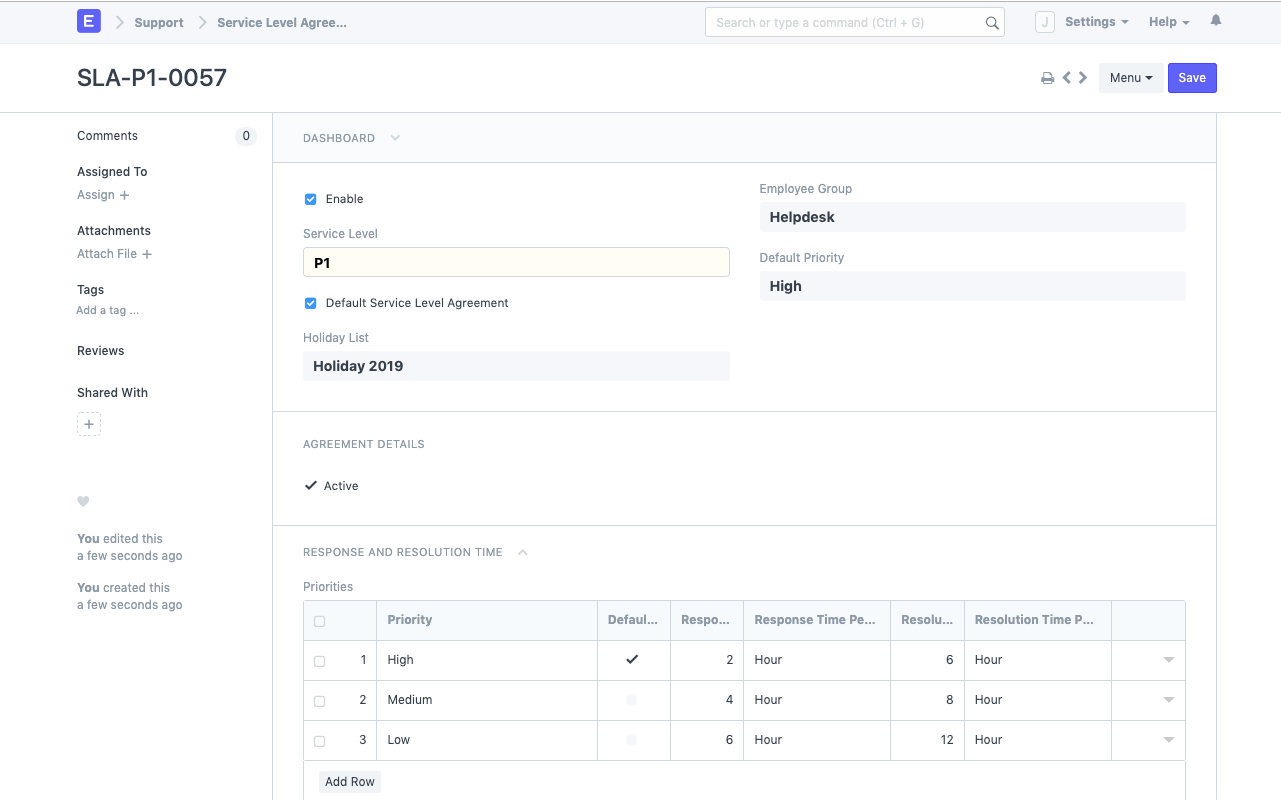Image resolution: width=1281 pixels, height=800 pixels.
Task: Navigate to Support via breadcrumb
Action: pos(158,22)
